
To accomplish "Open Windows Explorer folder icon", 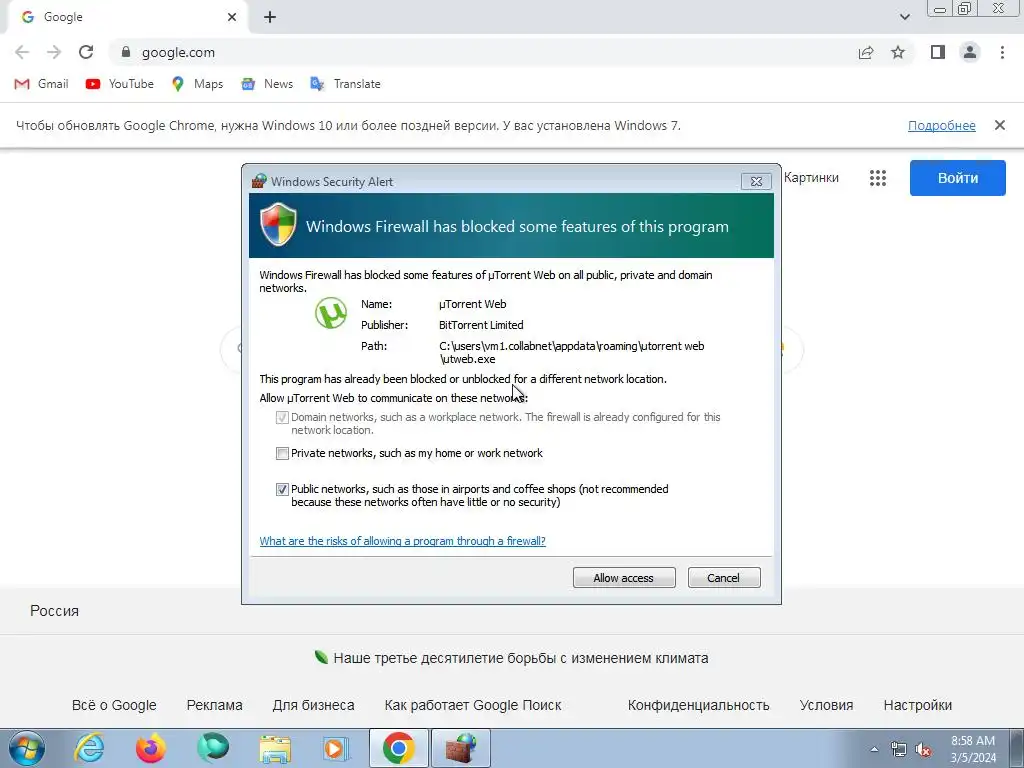I will [x=275, y=748].
